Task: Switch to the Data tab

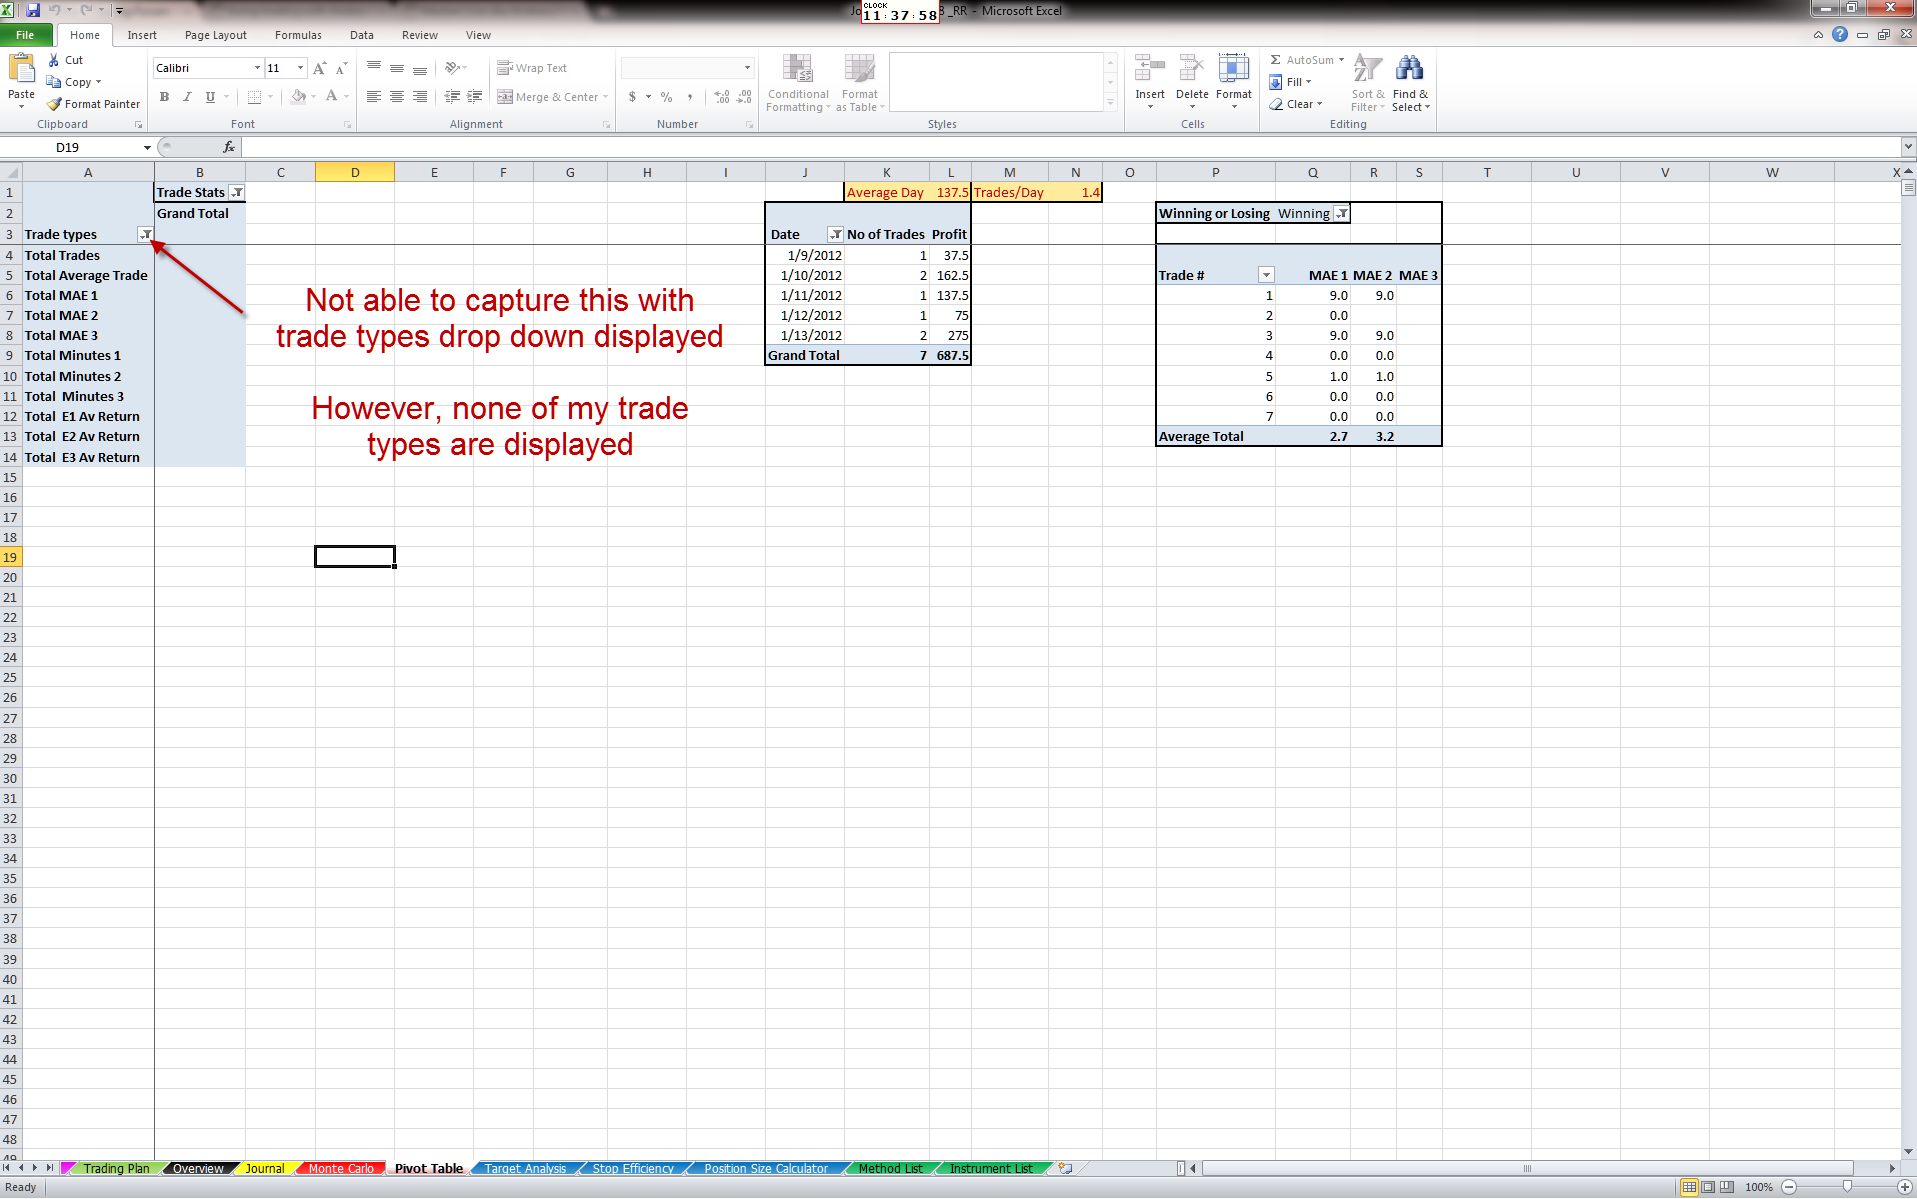Action: tap(361, 35)
